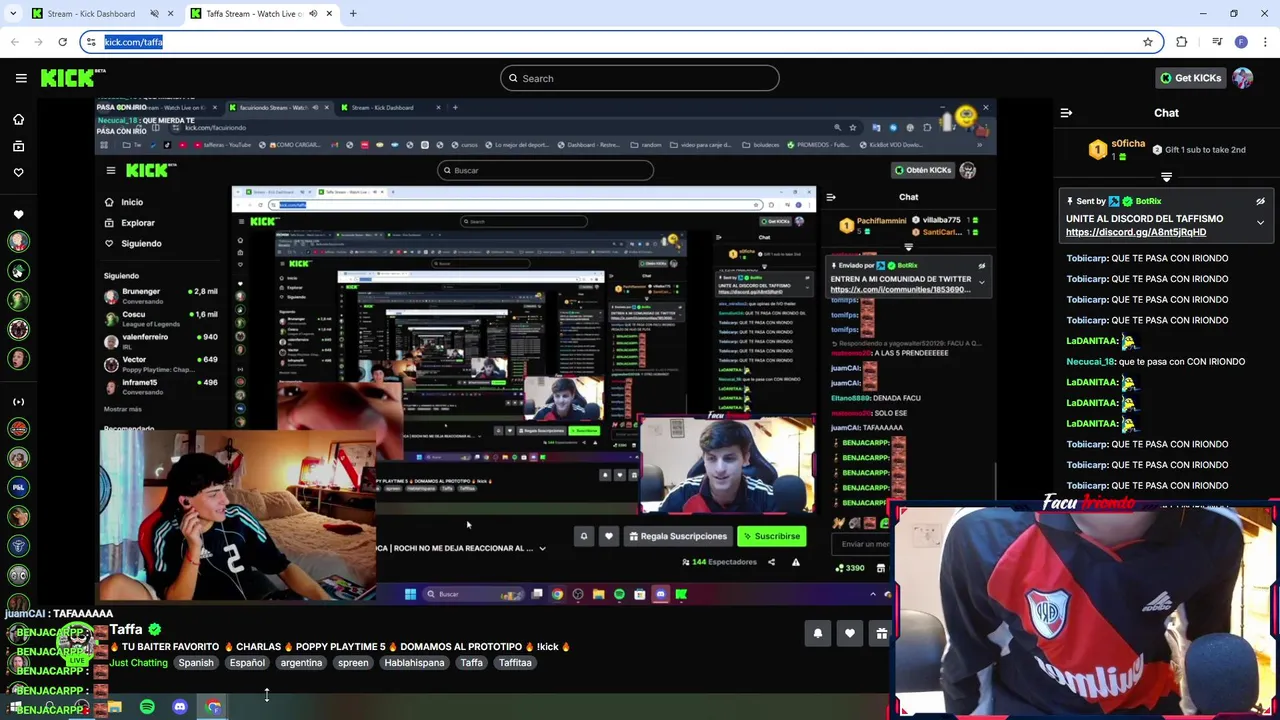Open first followed channel avatar in sidebar
1280x720 pixels.
[x=18, y=241]
